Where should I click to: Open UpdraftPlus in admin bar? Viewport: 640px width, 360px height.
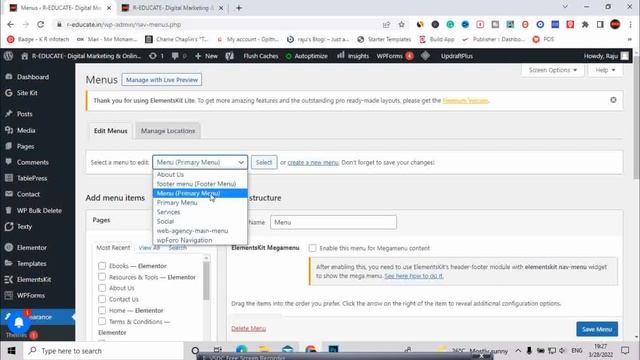pyautogui.click(x=456, y=56)
